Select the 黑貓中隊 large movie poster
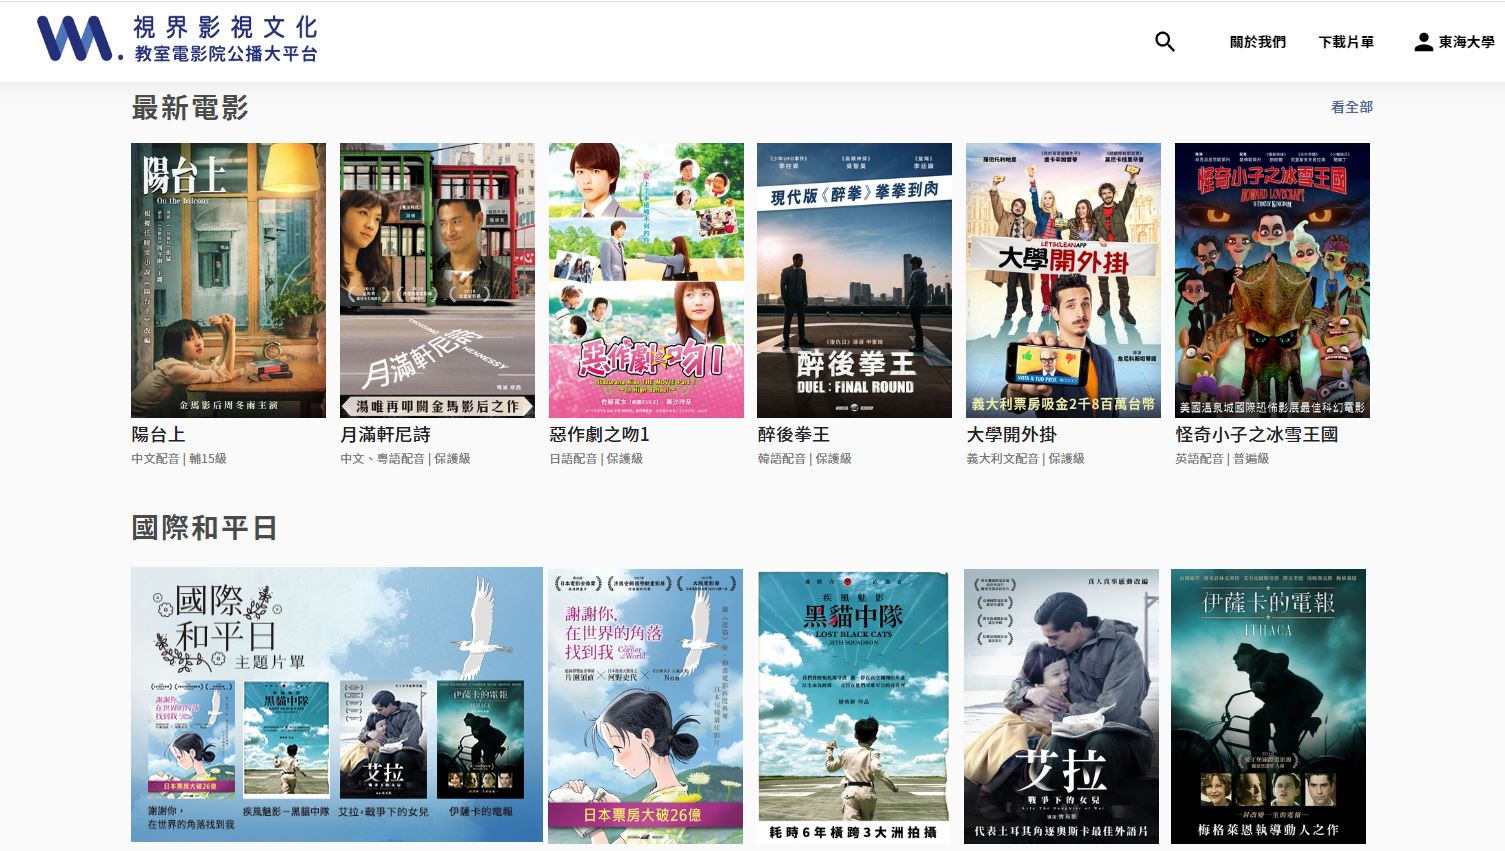The width and height of the screenshot is (1505, 851). click(853, 706)
